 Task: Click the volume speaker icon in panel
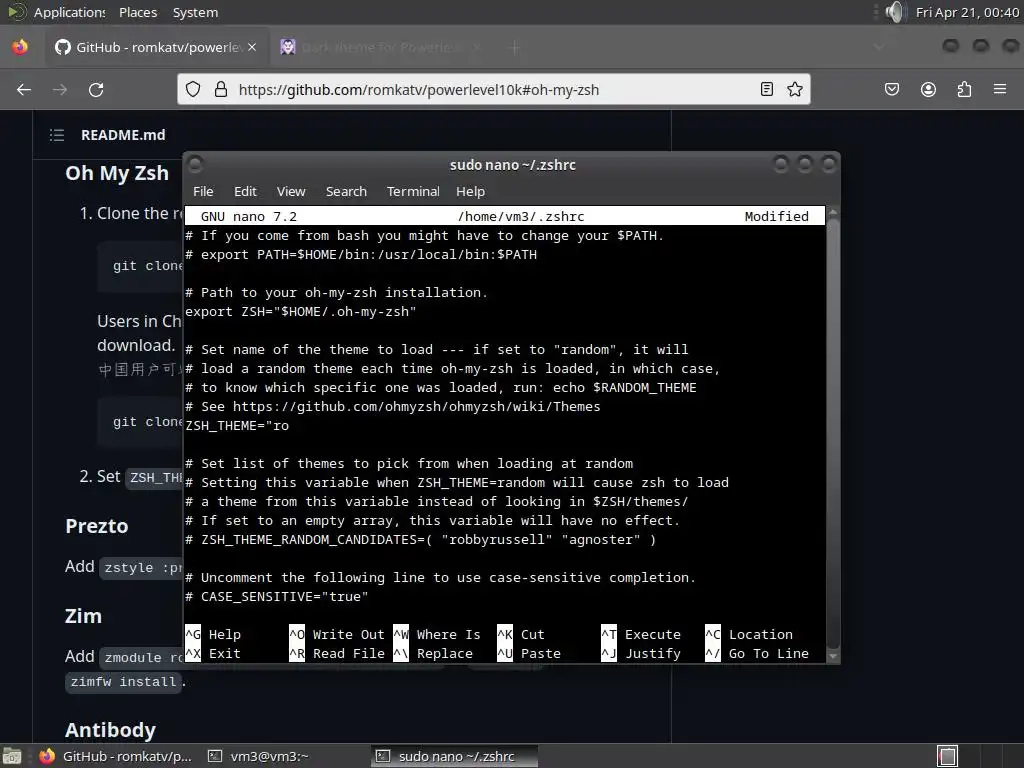896,12
